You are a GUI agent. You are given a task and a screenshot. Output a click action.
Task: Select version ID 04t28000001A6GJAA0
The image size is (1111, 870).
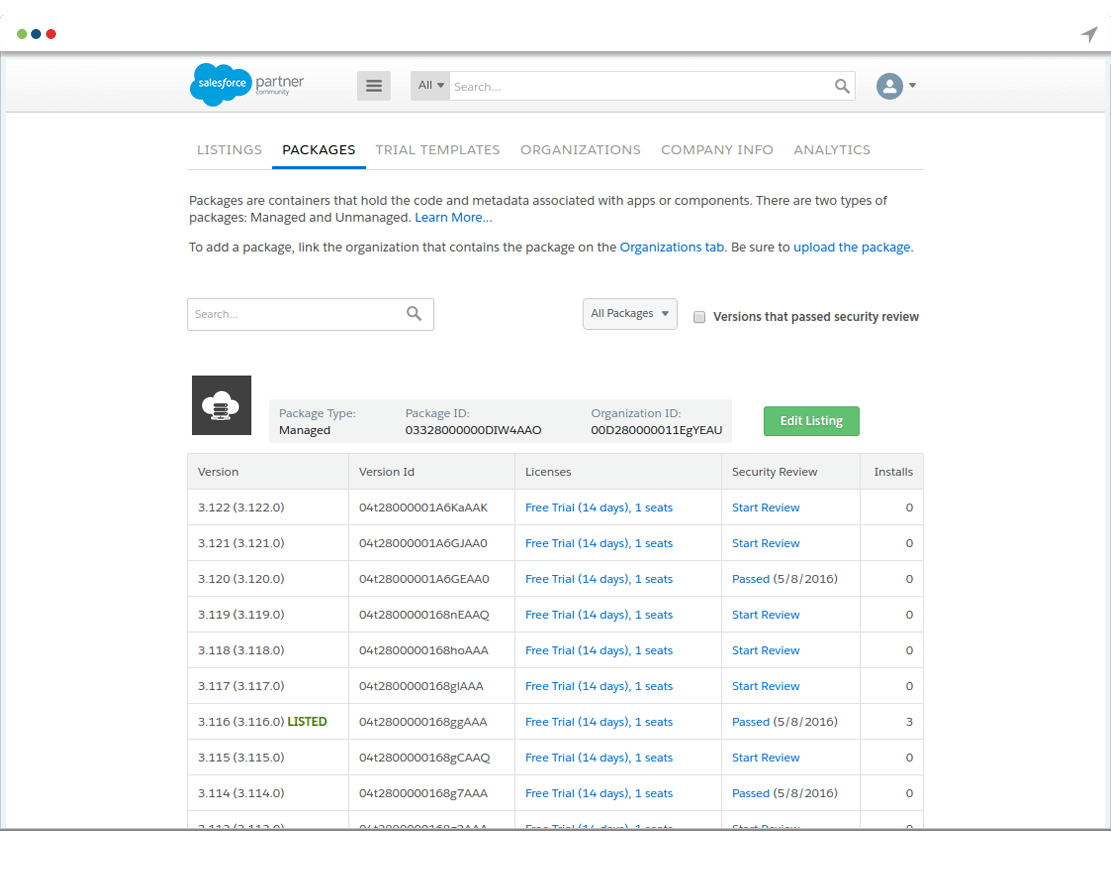tap(423, 543)
